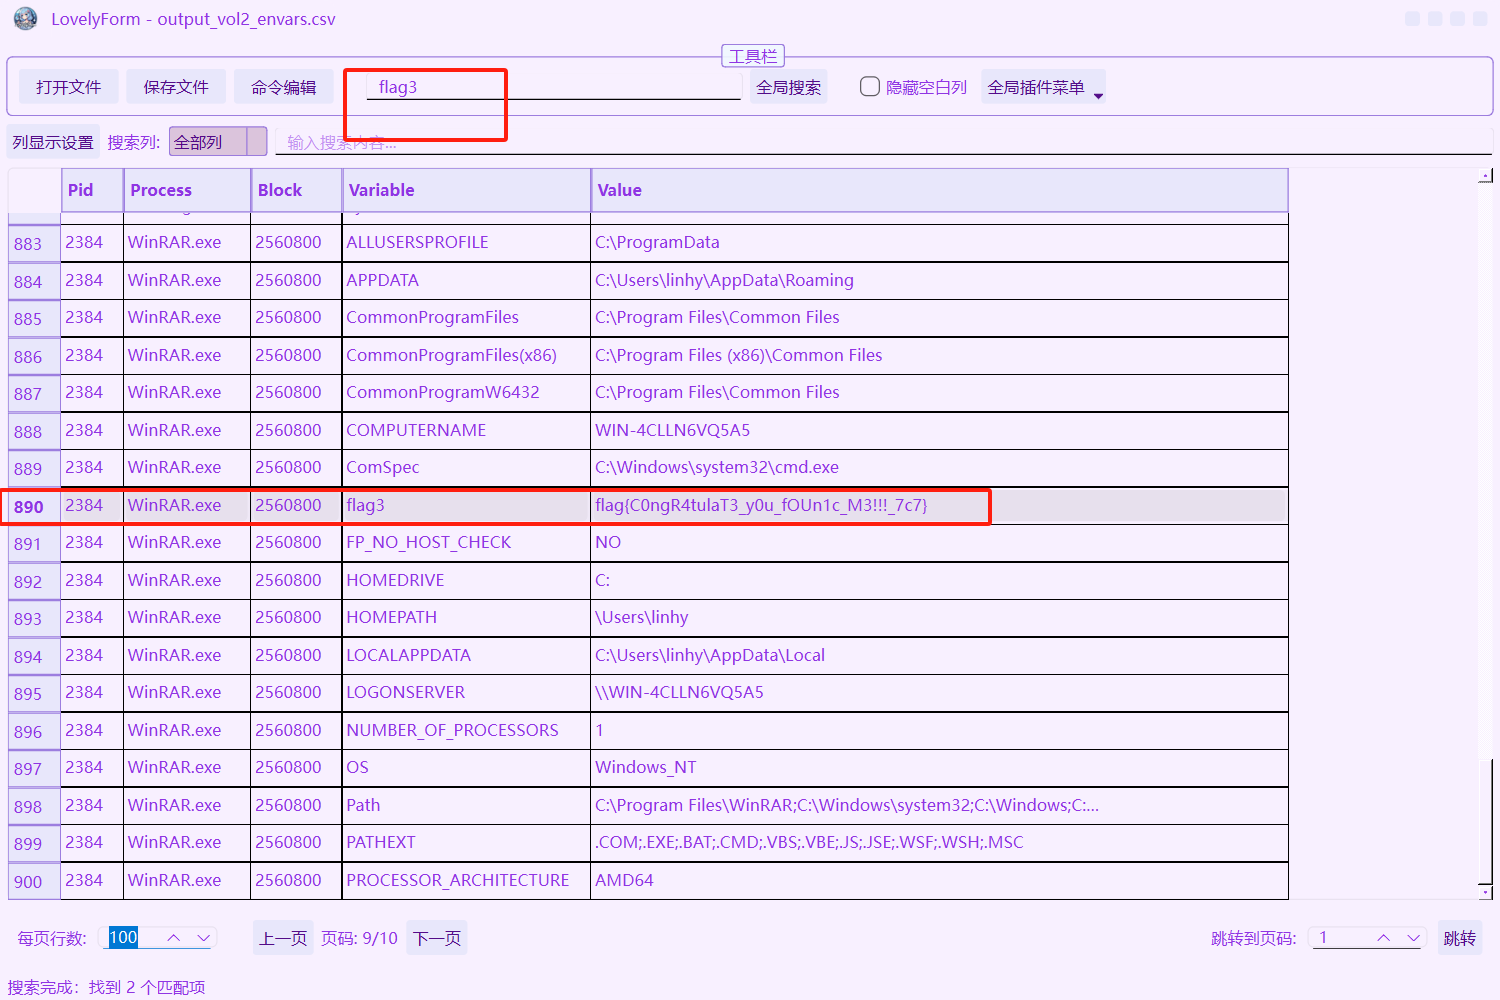Select the C:\ProgramData value cell
The image size is (1500, 1000).
(x=939, y=243)
